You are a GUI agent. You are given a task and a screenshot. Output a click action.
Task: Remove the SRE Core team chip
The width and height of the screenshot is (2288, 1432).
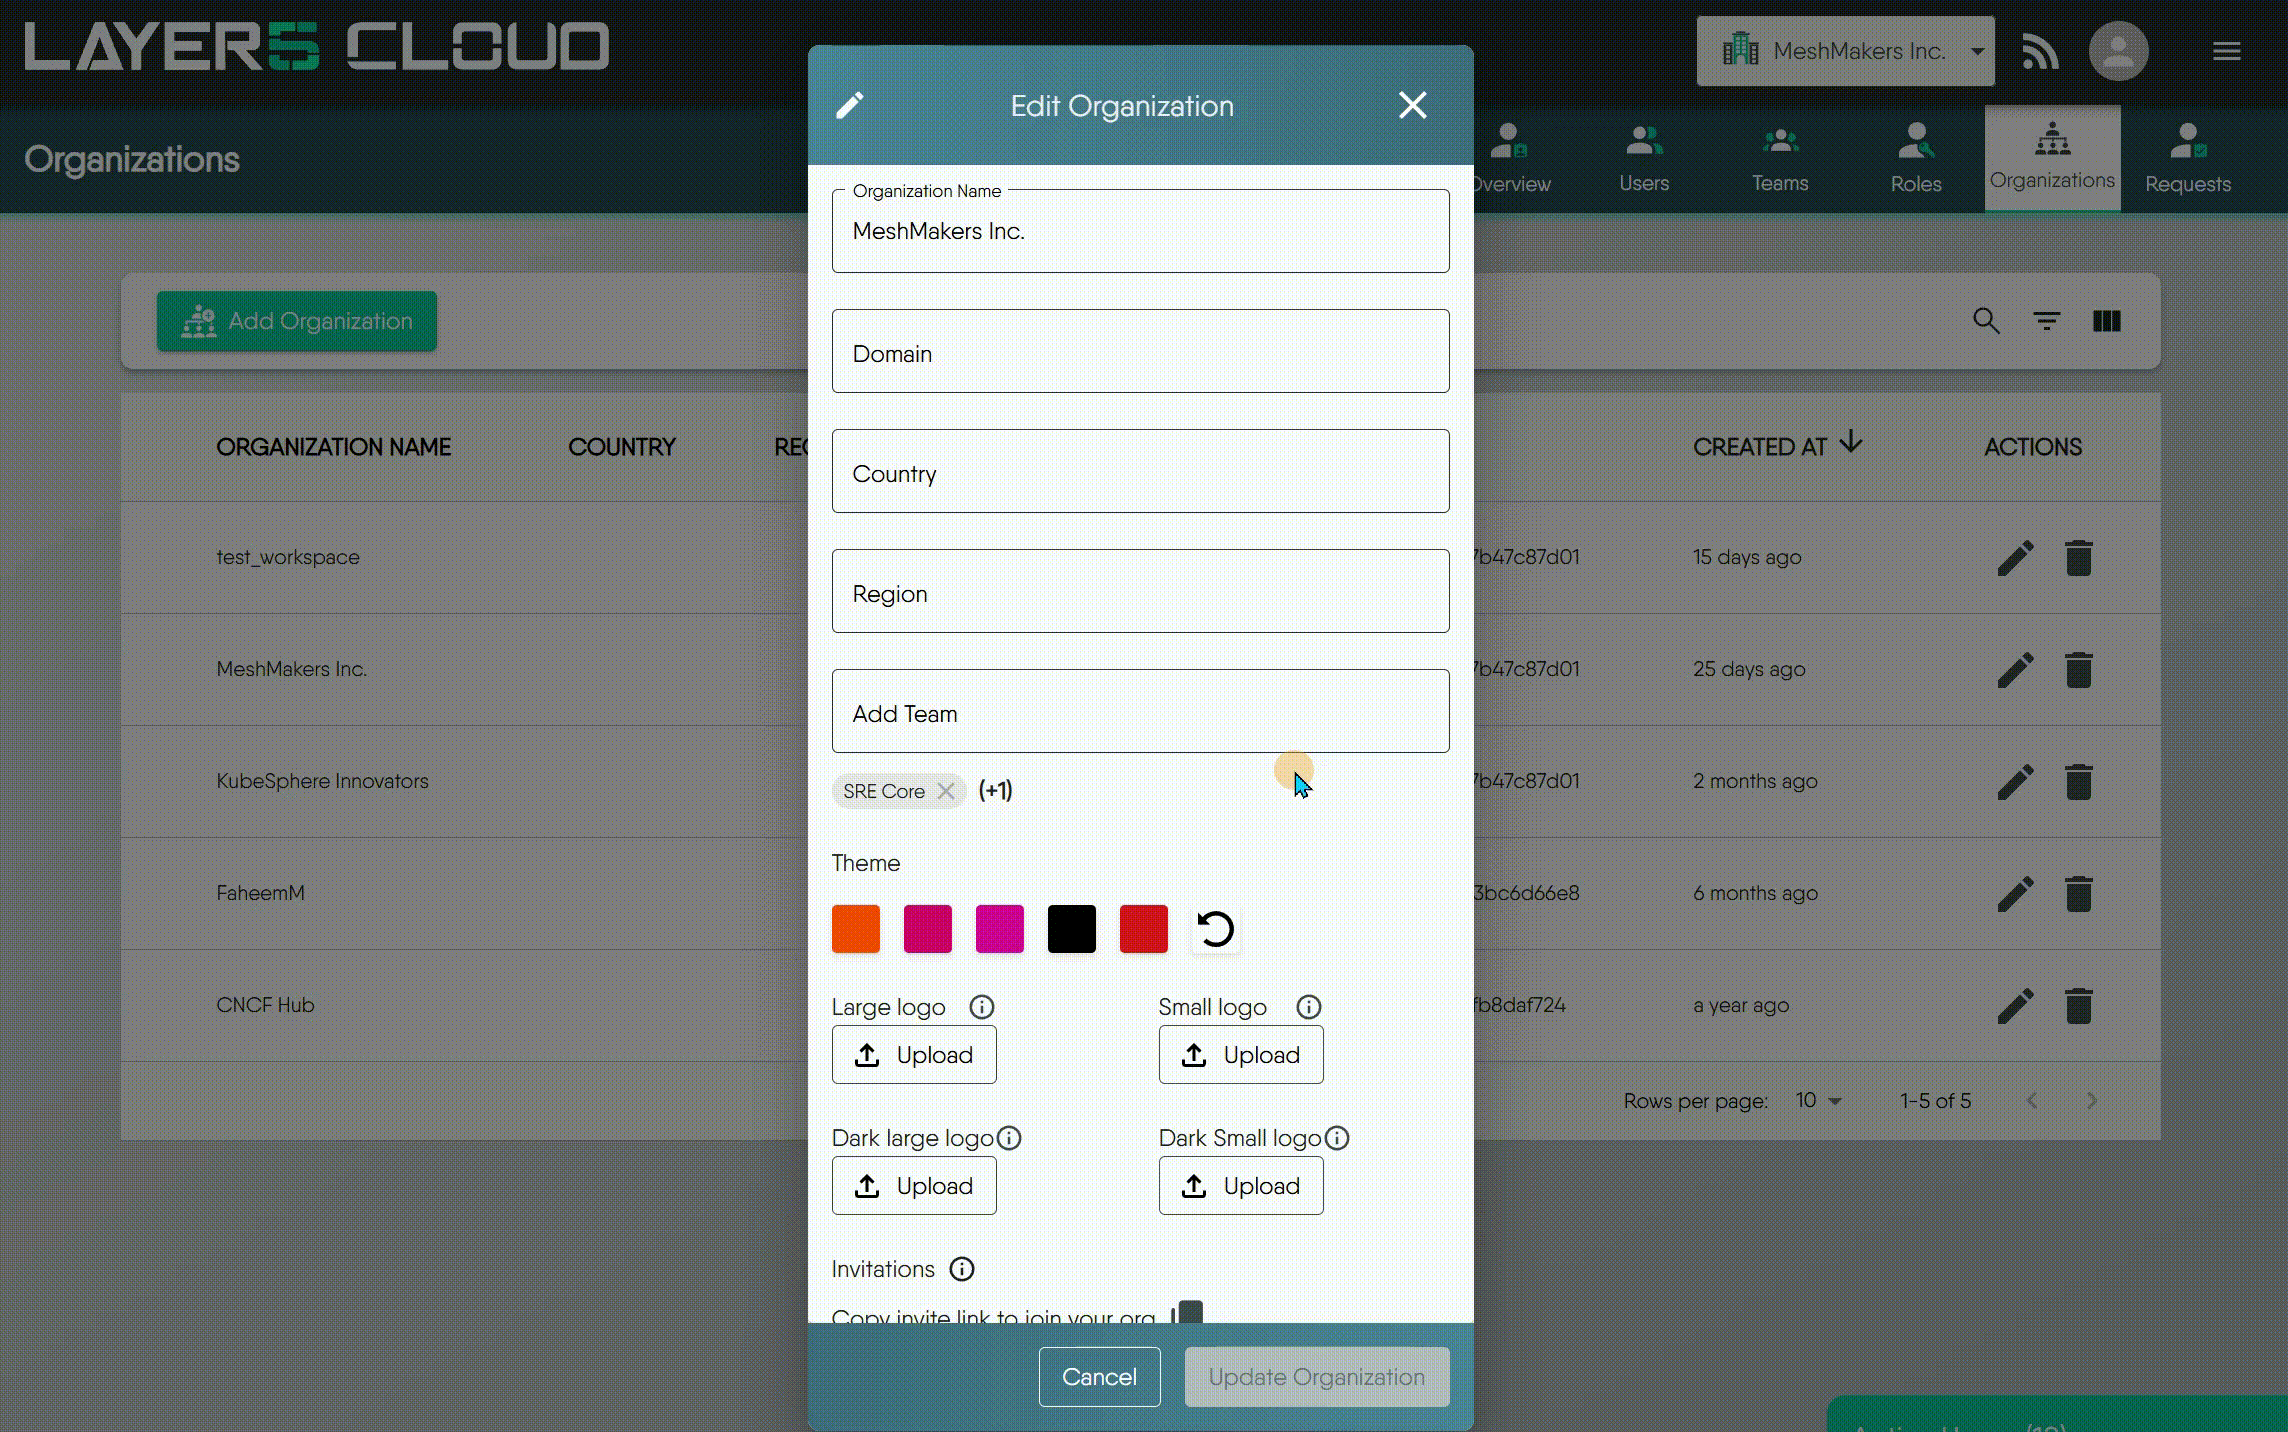[x=946, y=791]
